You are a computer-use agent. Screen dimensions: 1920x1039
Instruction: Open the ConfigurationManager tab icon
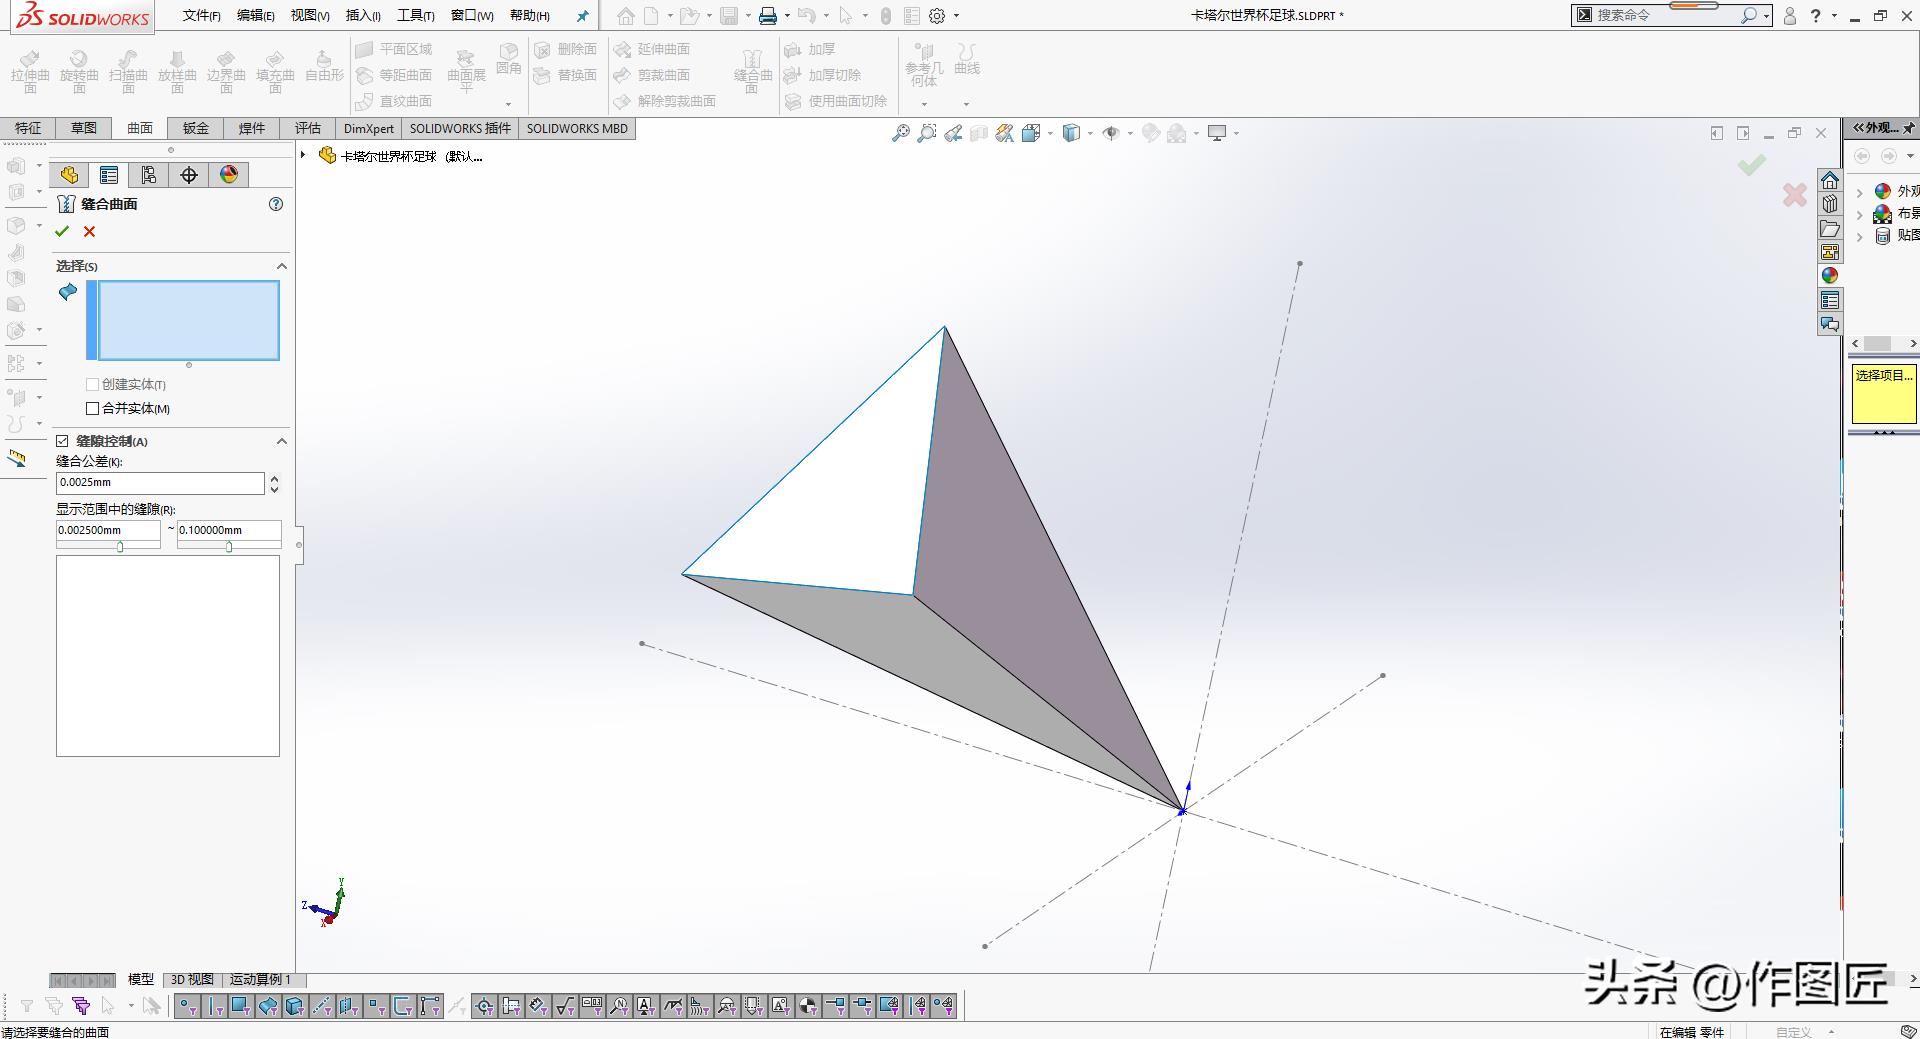(149, 175)
